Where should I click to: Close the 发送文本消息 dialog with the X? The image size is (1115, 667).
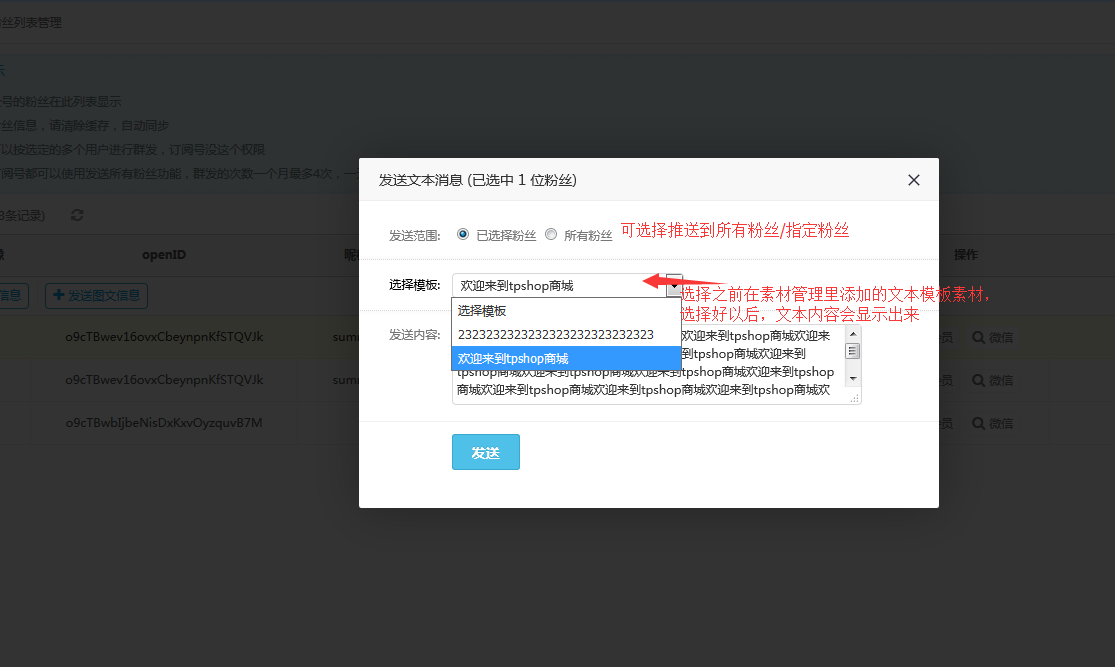coord(913,180)
